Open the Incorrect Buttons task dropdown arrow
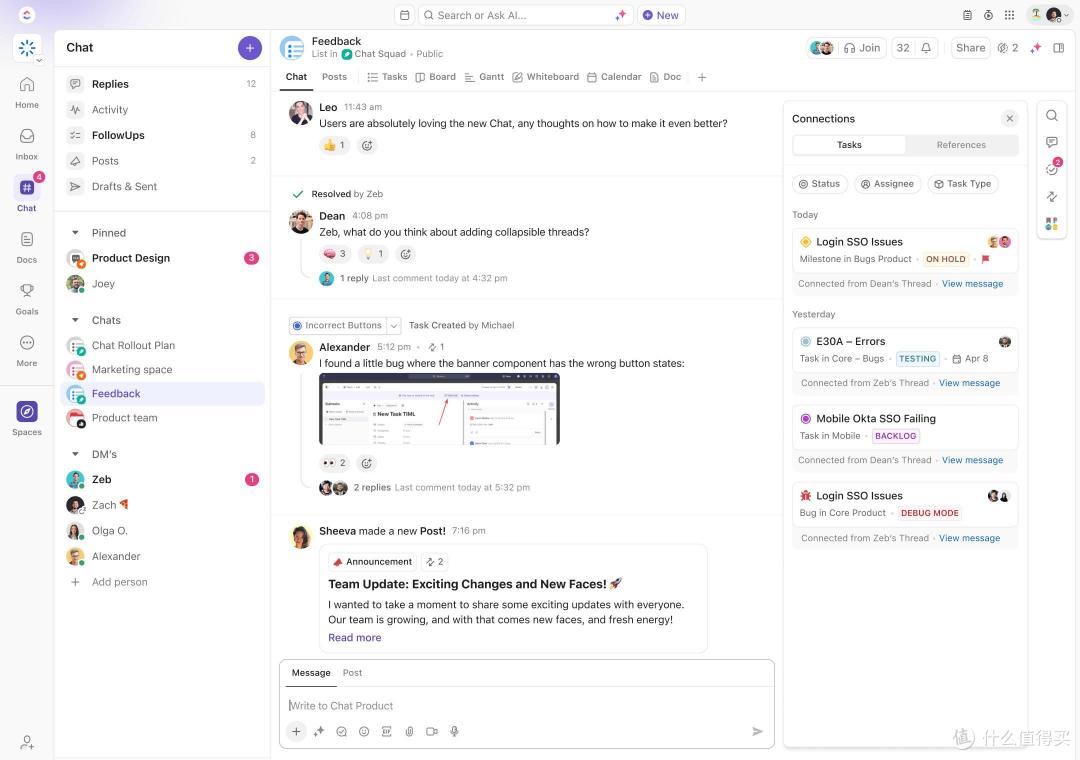 click(x=394, y=325)
